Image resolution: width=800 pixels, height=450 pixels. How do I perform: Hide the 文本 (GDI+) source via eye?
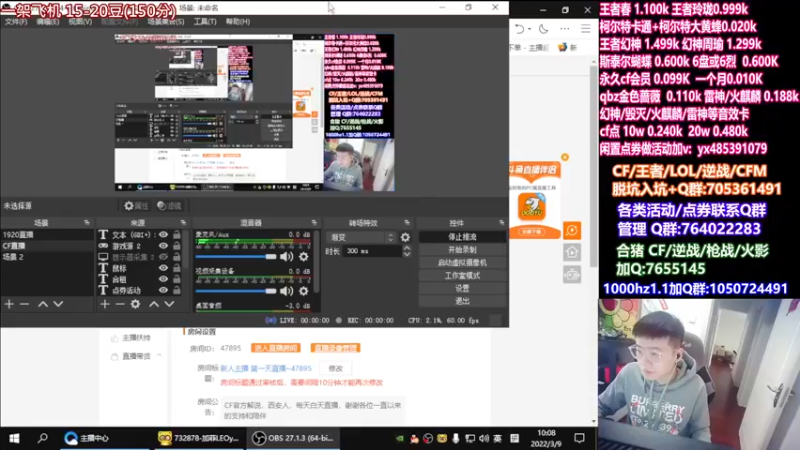163,235
